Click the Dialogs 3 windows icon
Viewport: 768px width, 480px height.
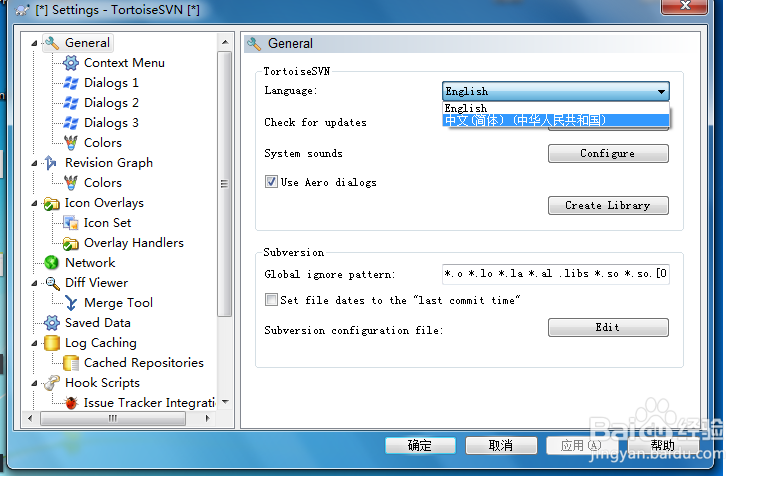[71, 123]
